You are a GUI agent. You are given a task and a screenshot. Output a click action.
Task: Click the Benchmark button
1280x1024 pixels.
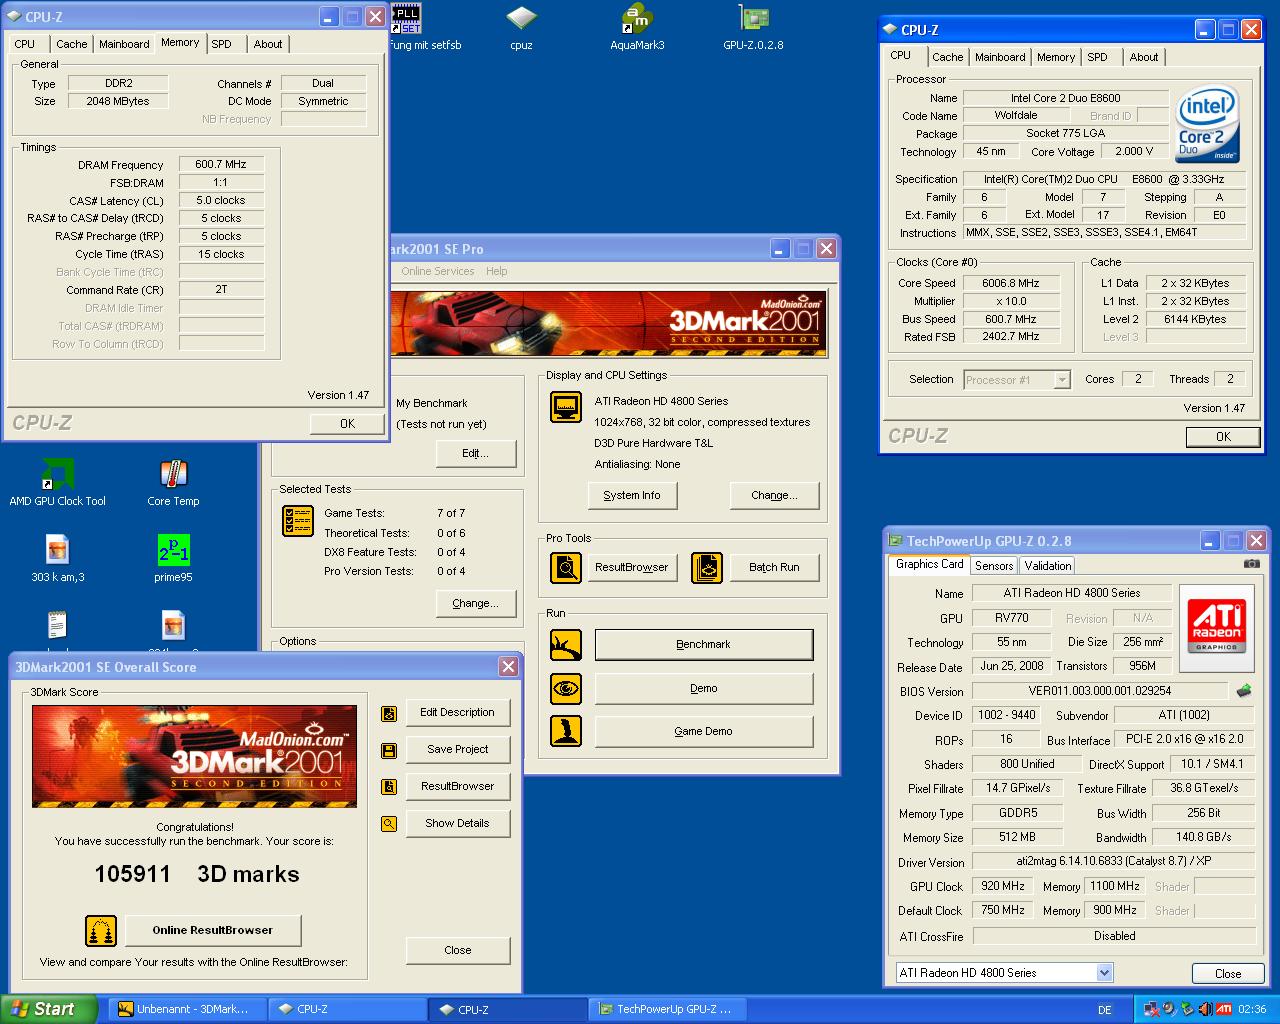click(x=704, y=645)
